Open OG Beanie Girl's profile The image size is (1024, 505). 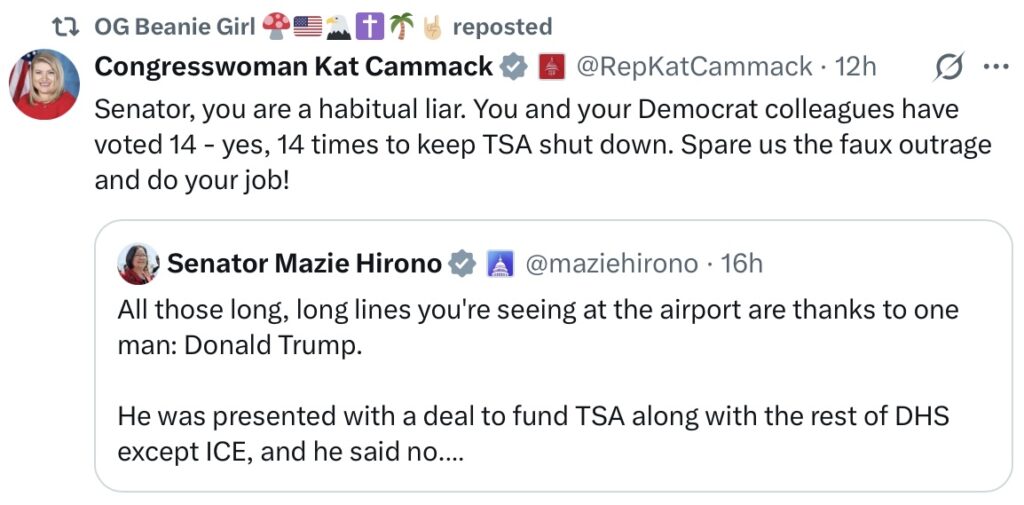tap(175, 26)
